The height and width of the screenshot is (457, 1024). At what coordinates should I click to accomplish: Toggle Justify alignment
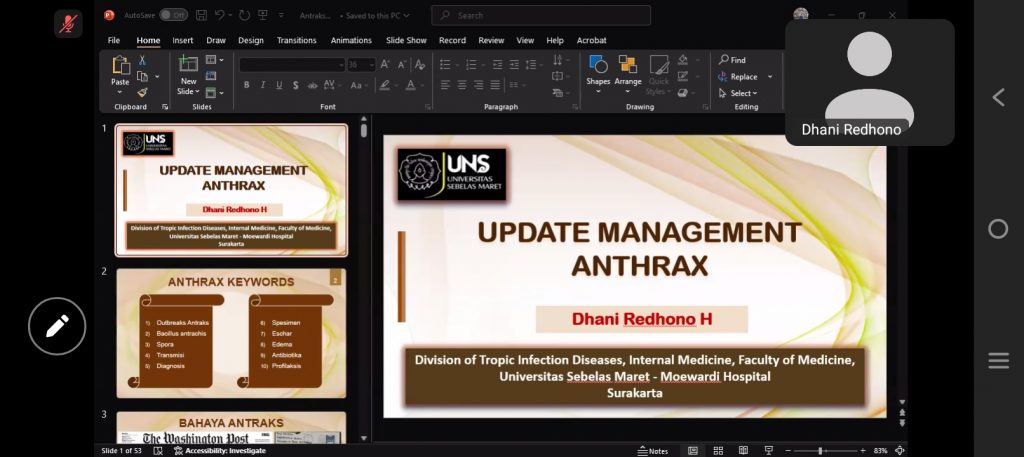pos(495,85)
